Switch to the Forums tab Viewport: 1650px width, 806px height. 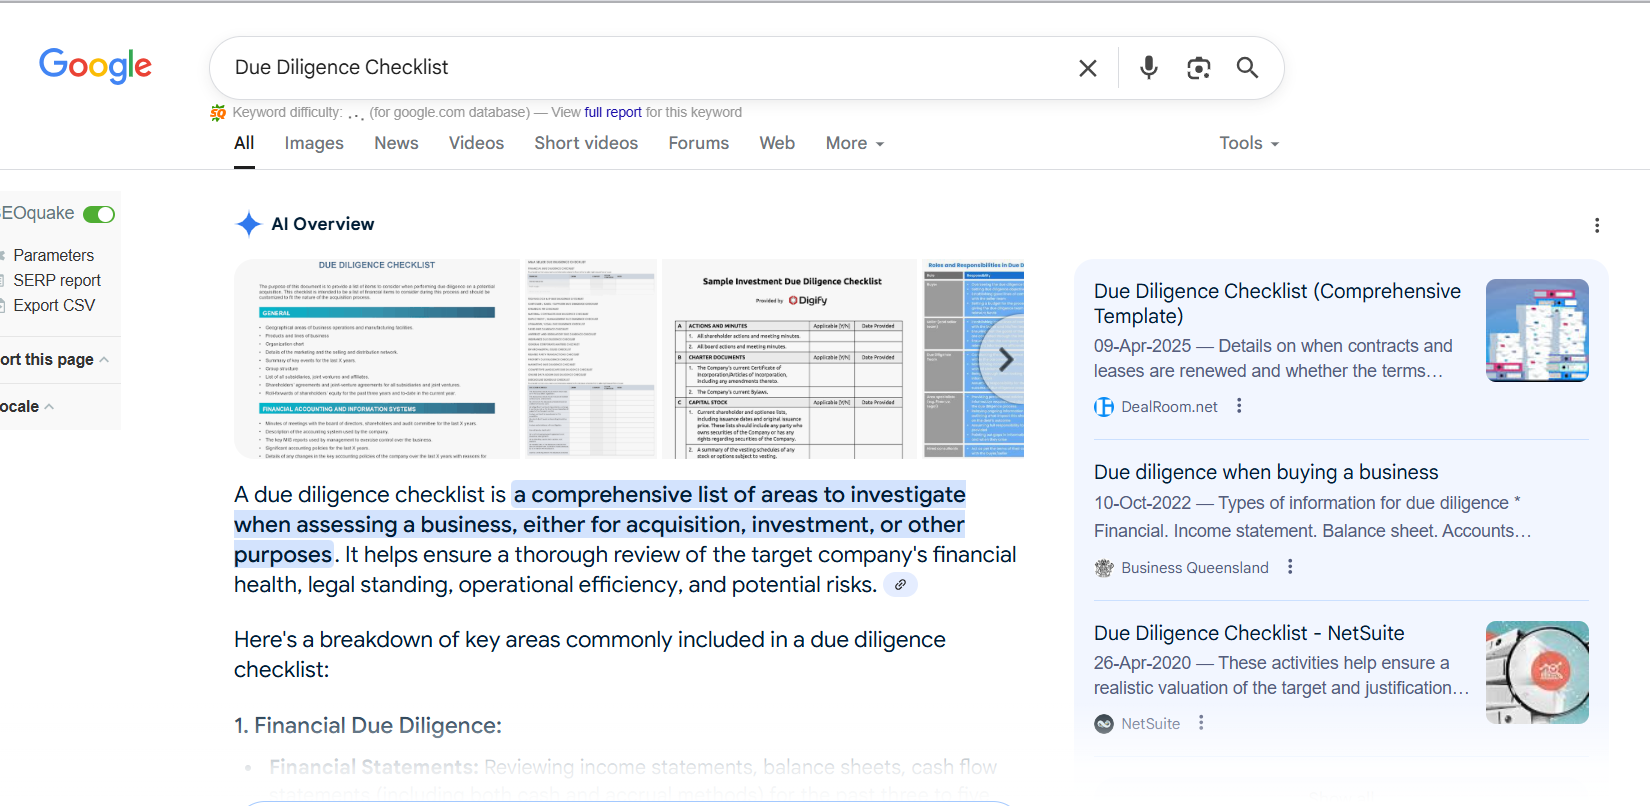698,143
